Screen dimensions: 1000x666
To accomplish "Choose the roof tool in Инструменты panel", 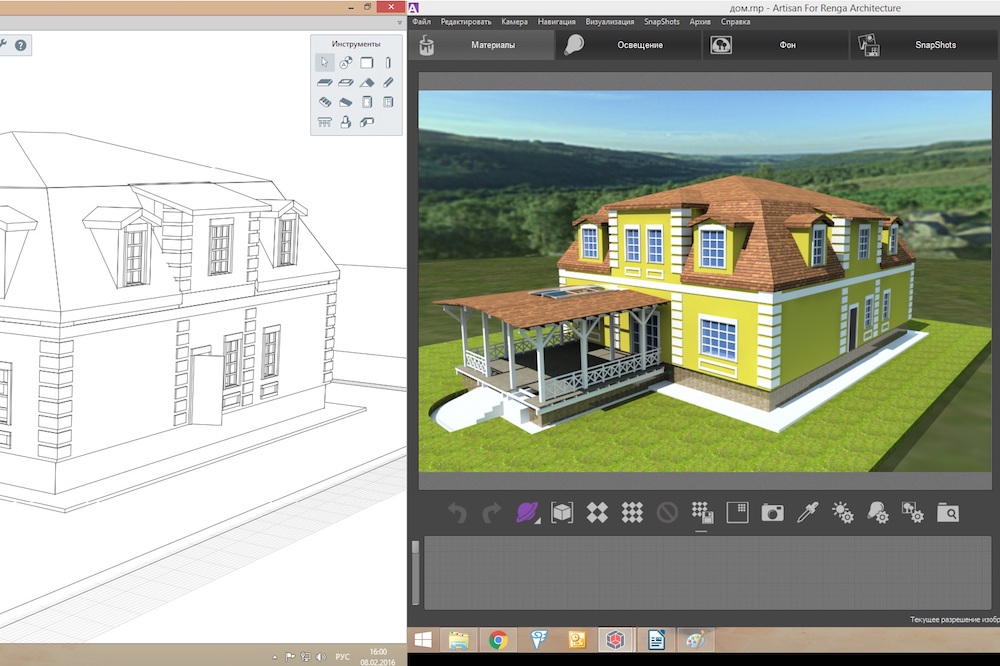I will pyautogui.click(x=367, y=82).
